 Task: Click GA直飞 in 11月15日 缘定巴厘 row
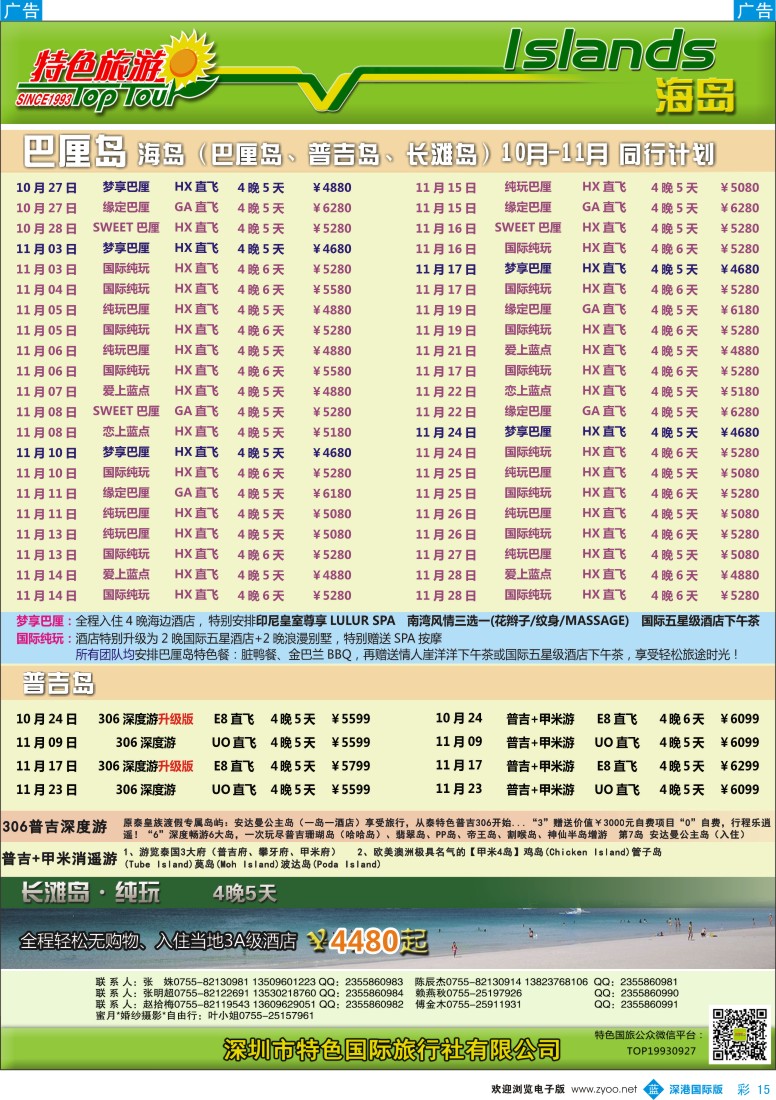pyautogui.click(x=604, y=208)
